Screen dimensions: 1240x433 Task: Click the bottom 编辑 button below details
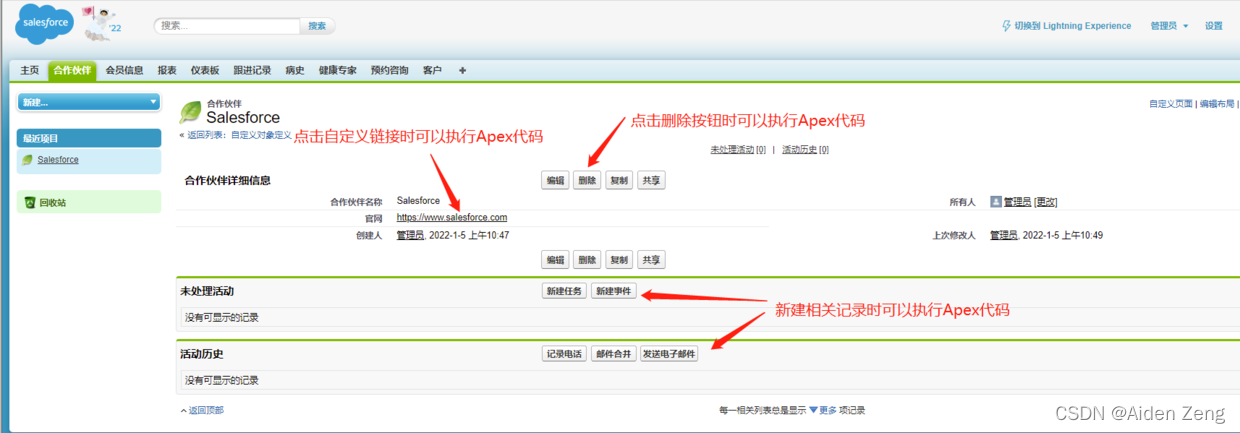coord(555,260)
